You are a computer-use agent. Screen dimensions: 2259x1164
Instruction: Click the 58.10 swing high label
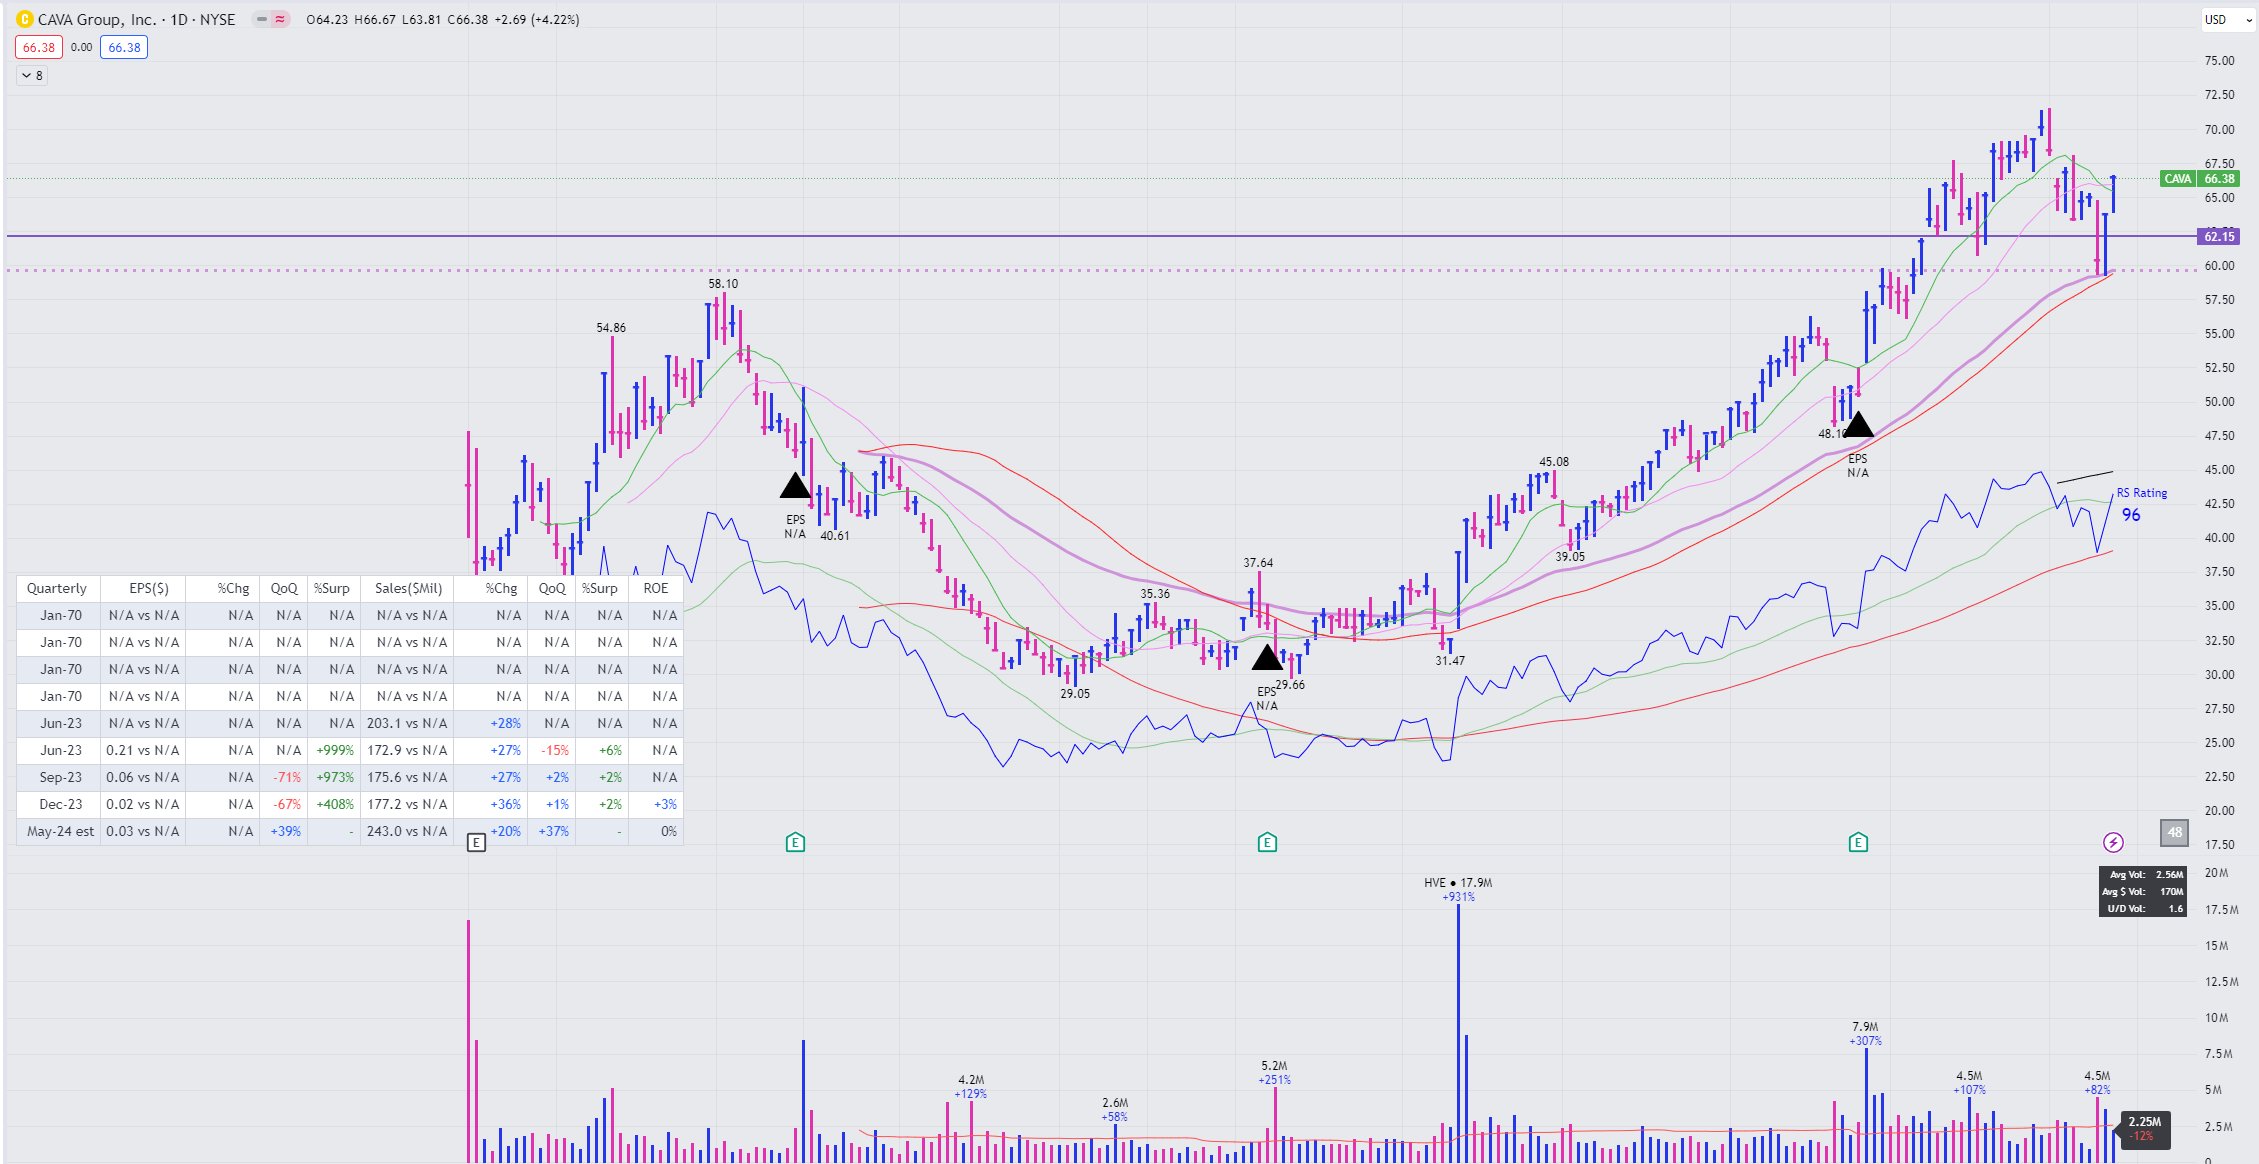coord(723,284)
